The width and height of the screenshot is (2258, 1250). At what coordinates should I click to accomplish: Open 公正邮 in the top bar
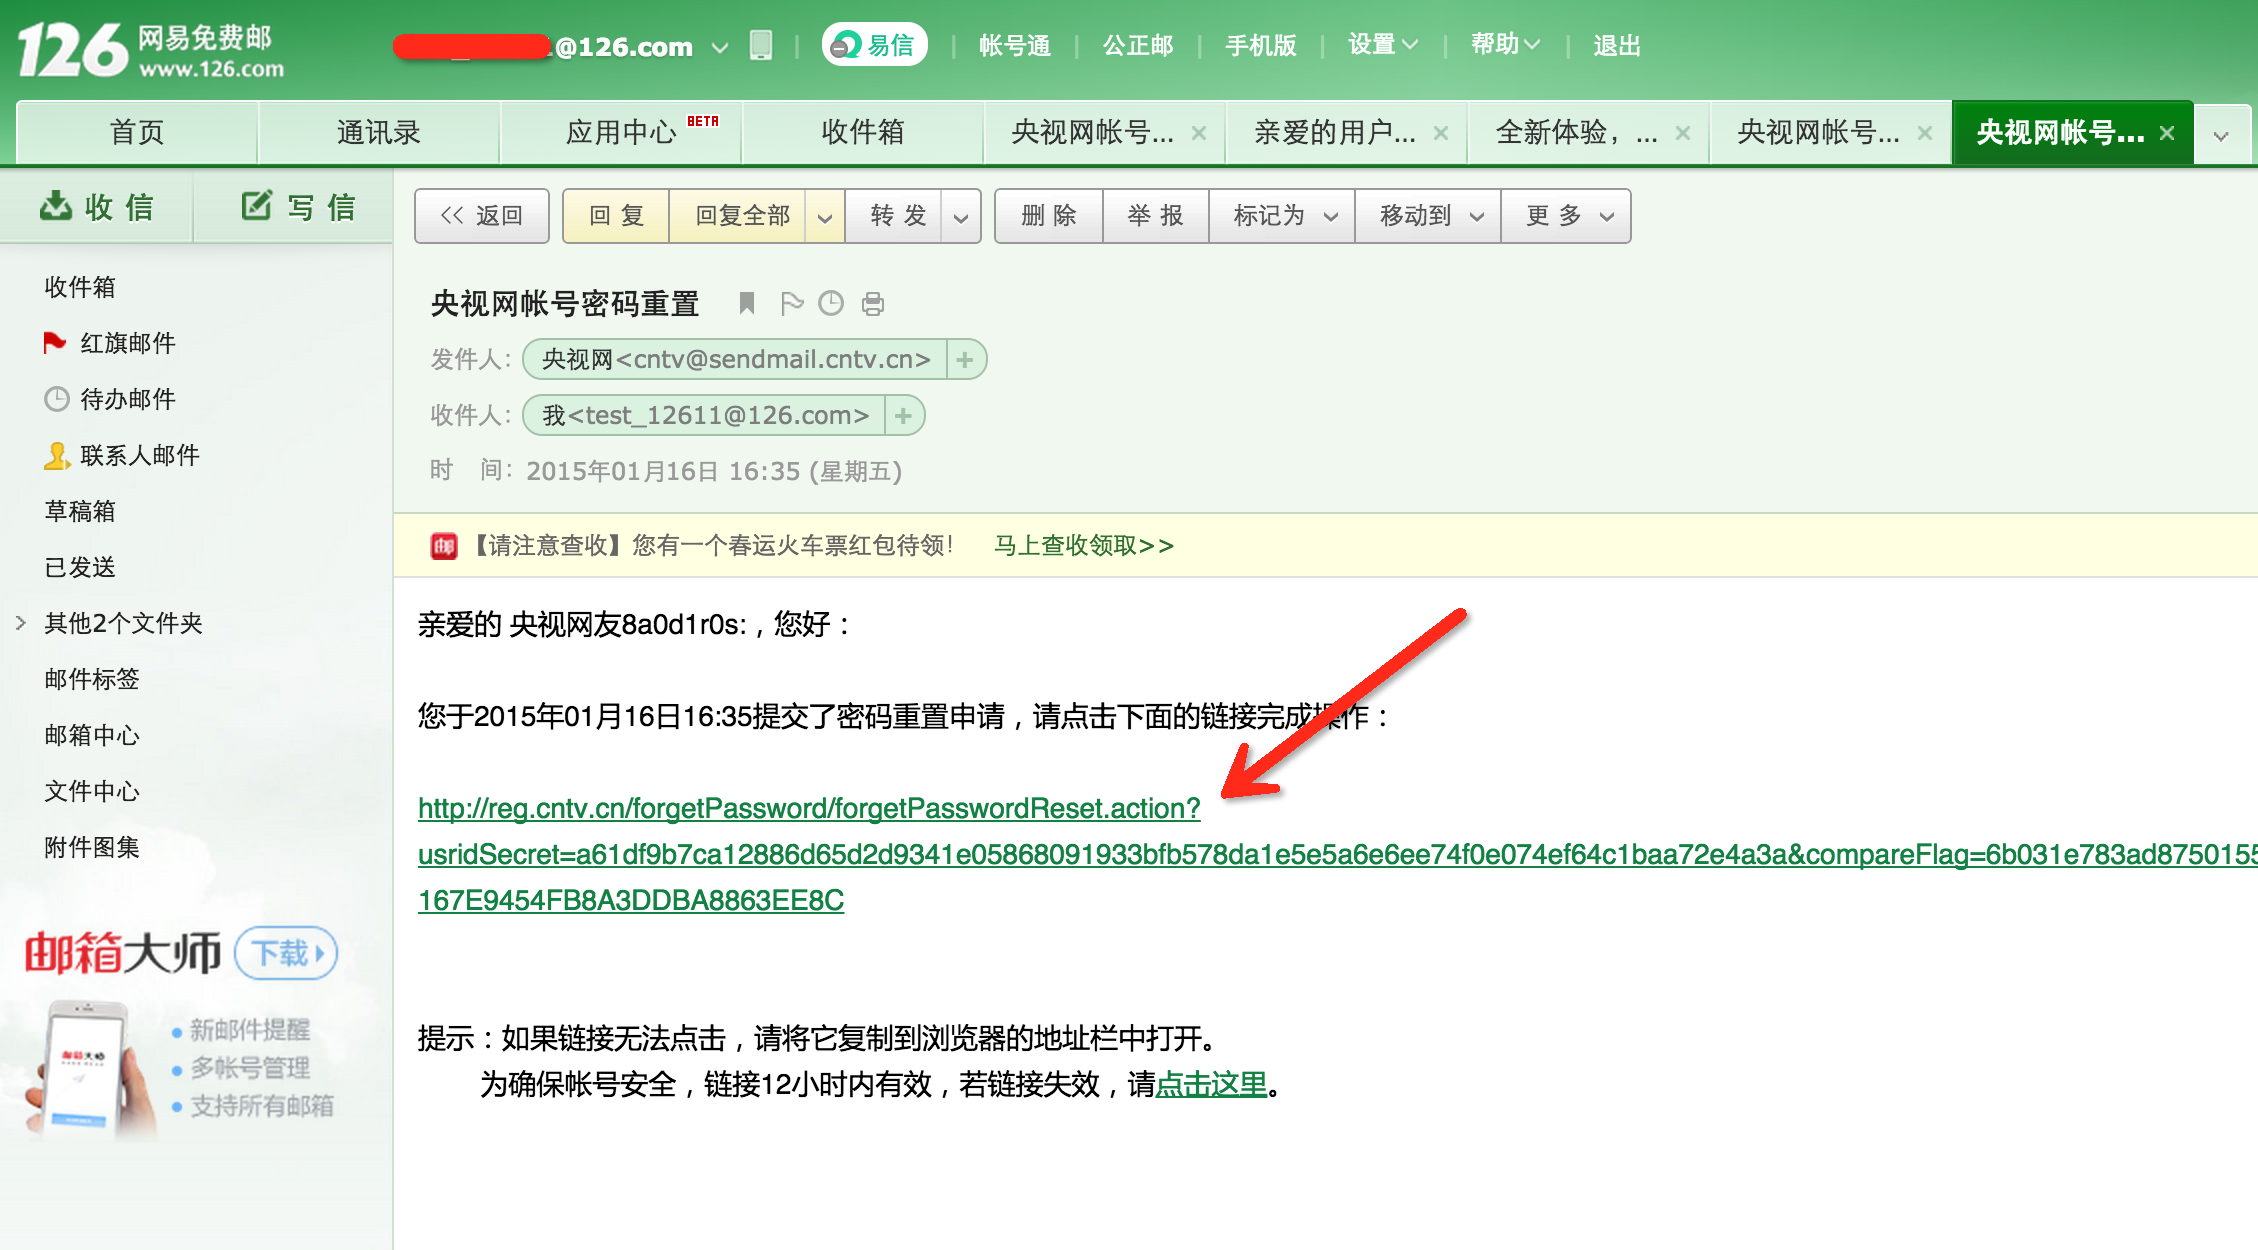[x=1138, y=45]
